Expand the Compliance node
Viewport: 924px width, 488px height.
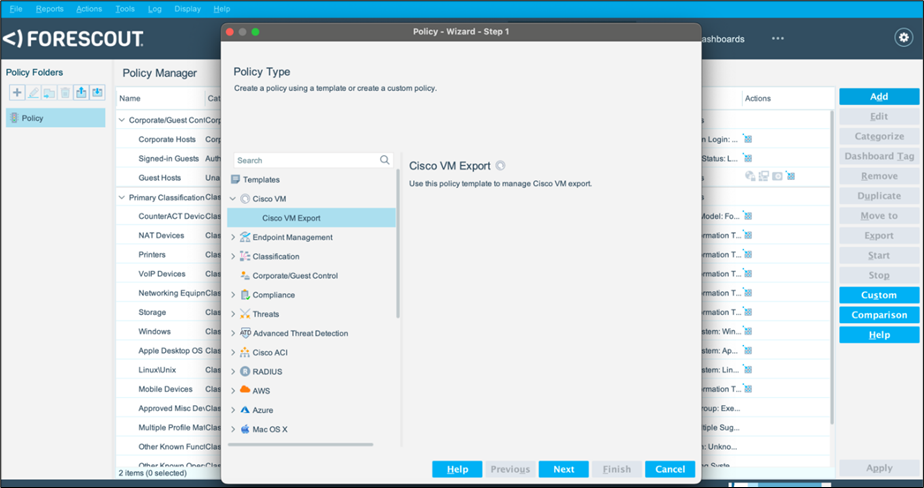[233, 295]
